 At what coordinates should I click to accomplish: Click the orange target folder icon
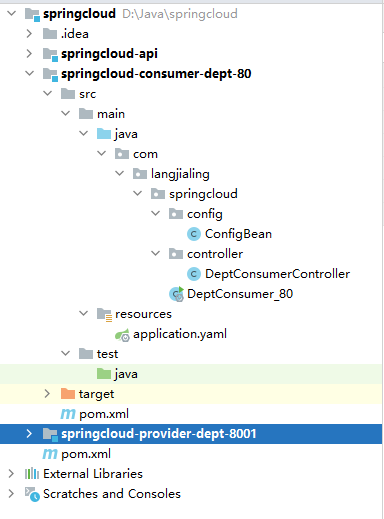pyautogui.click(x=68, y=394)
